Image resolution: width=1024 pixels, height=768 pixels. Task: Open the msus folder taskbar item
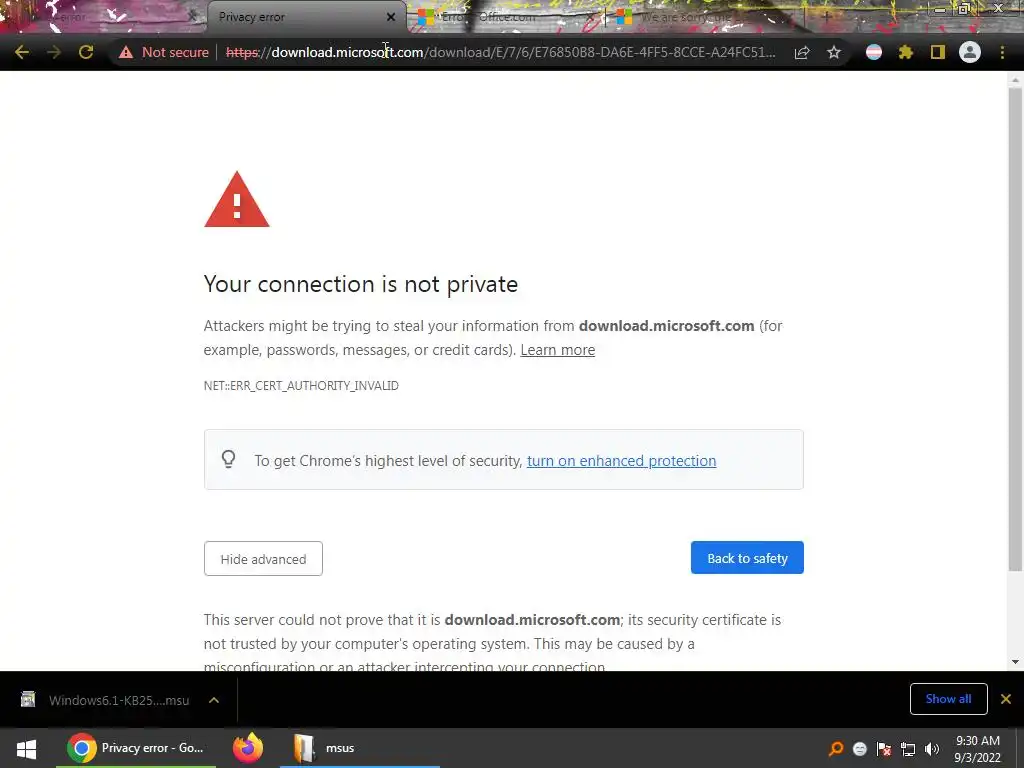click(x=359, y=748)
